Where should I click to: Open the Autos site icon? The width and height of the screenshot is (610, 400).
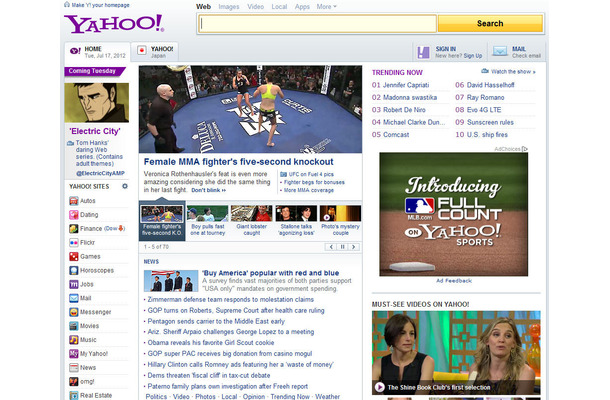[74, 201]
